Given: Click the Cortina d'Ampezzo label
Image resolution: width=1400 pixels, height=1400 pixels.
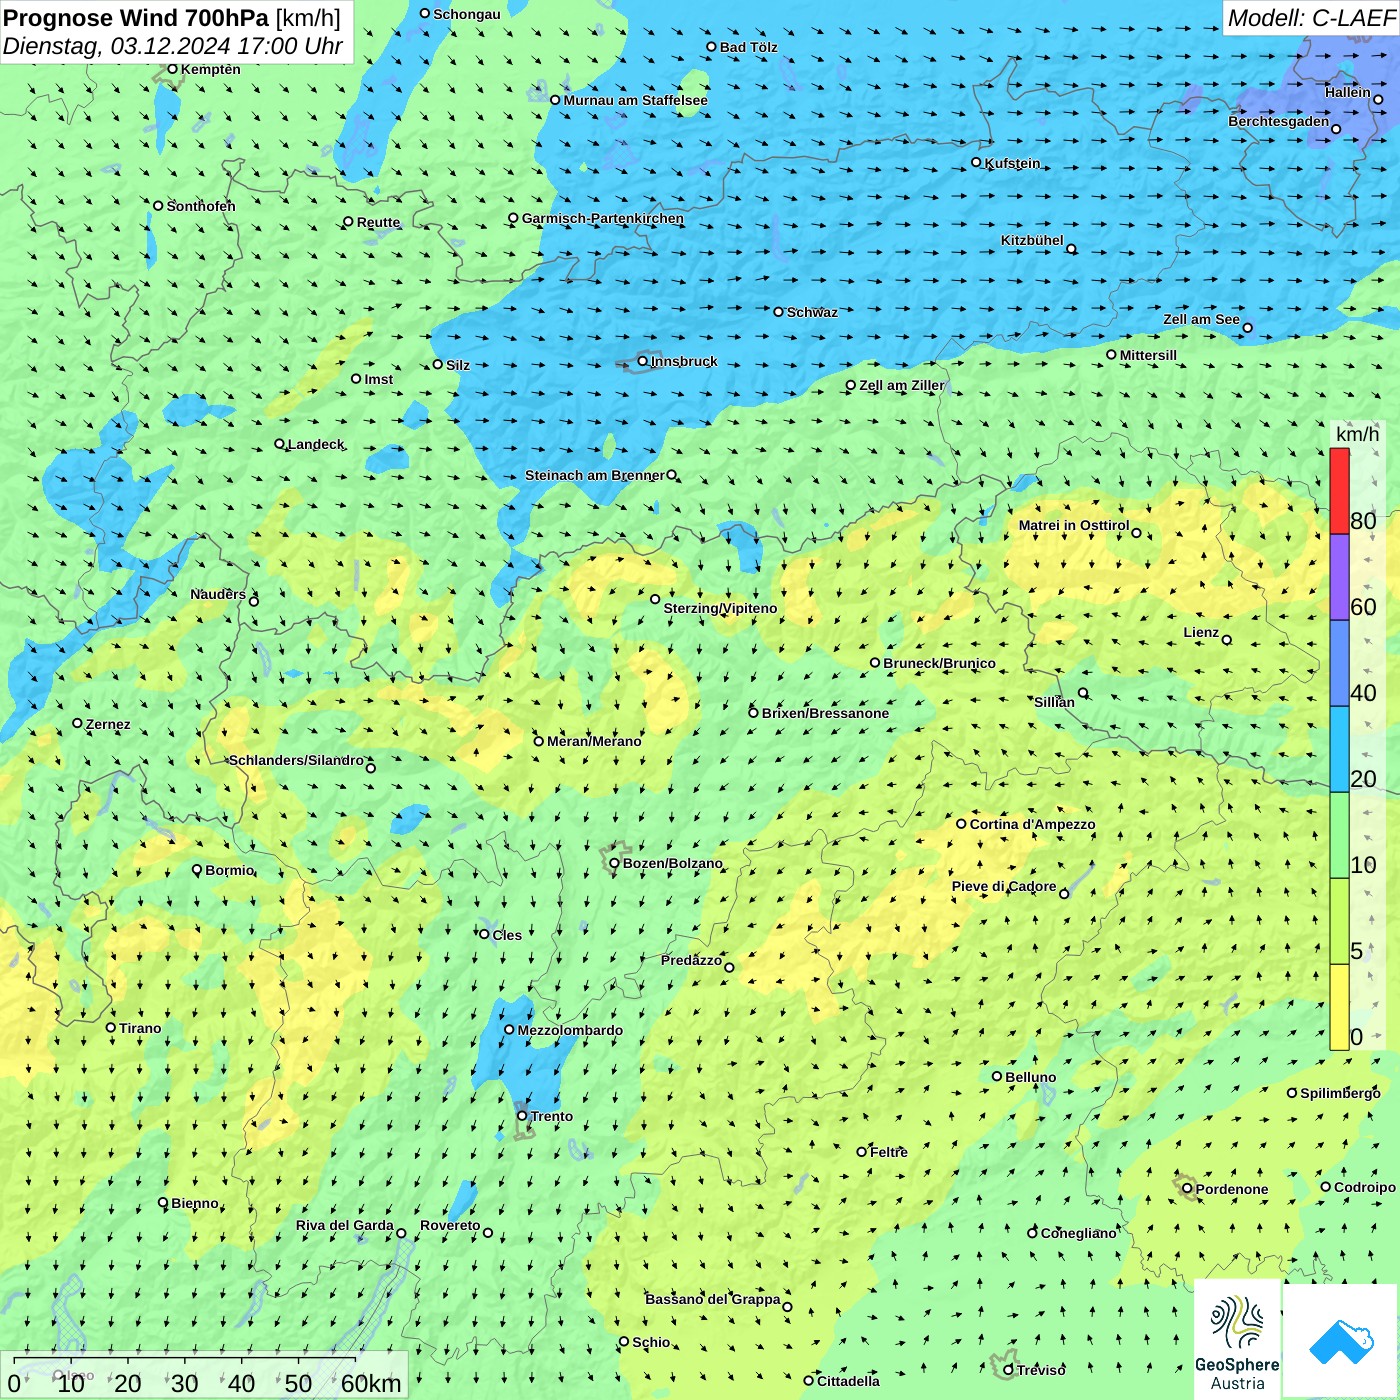Looking at the screenshot, I should (1033, 824).
